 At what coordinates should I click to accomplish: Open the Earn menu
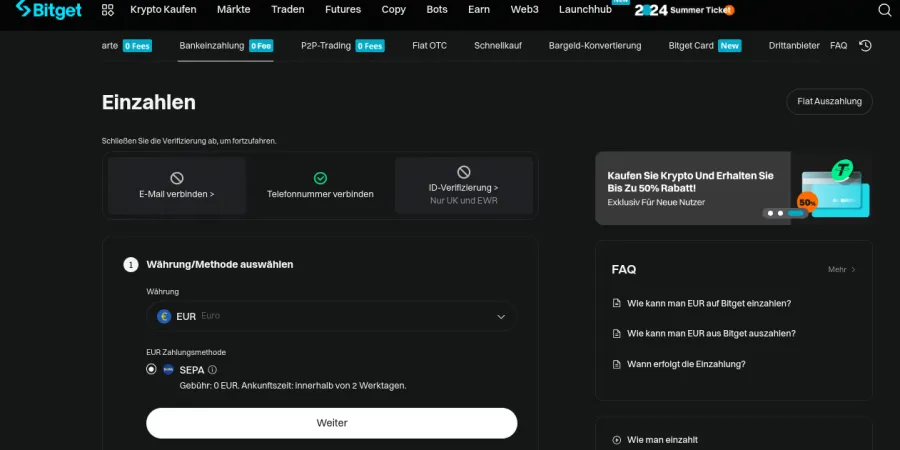click(x=479, y=10)
